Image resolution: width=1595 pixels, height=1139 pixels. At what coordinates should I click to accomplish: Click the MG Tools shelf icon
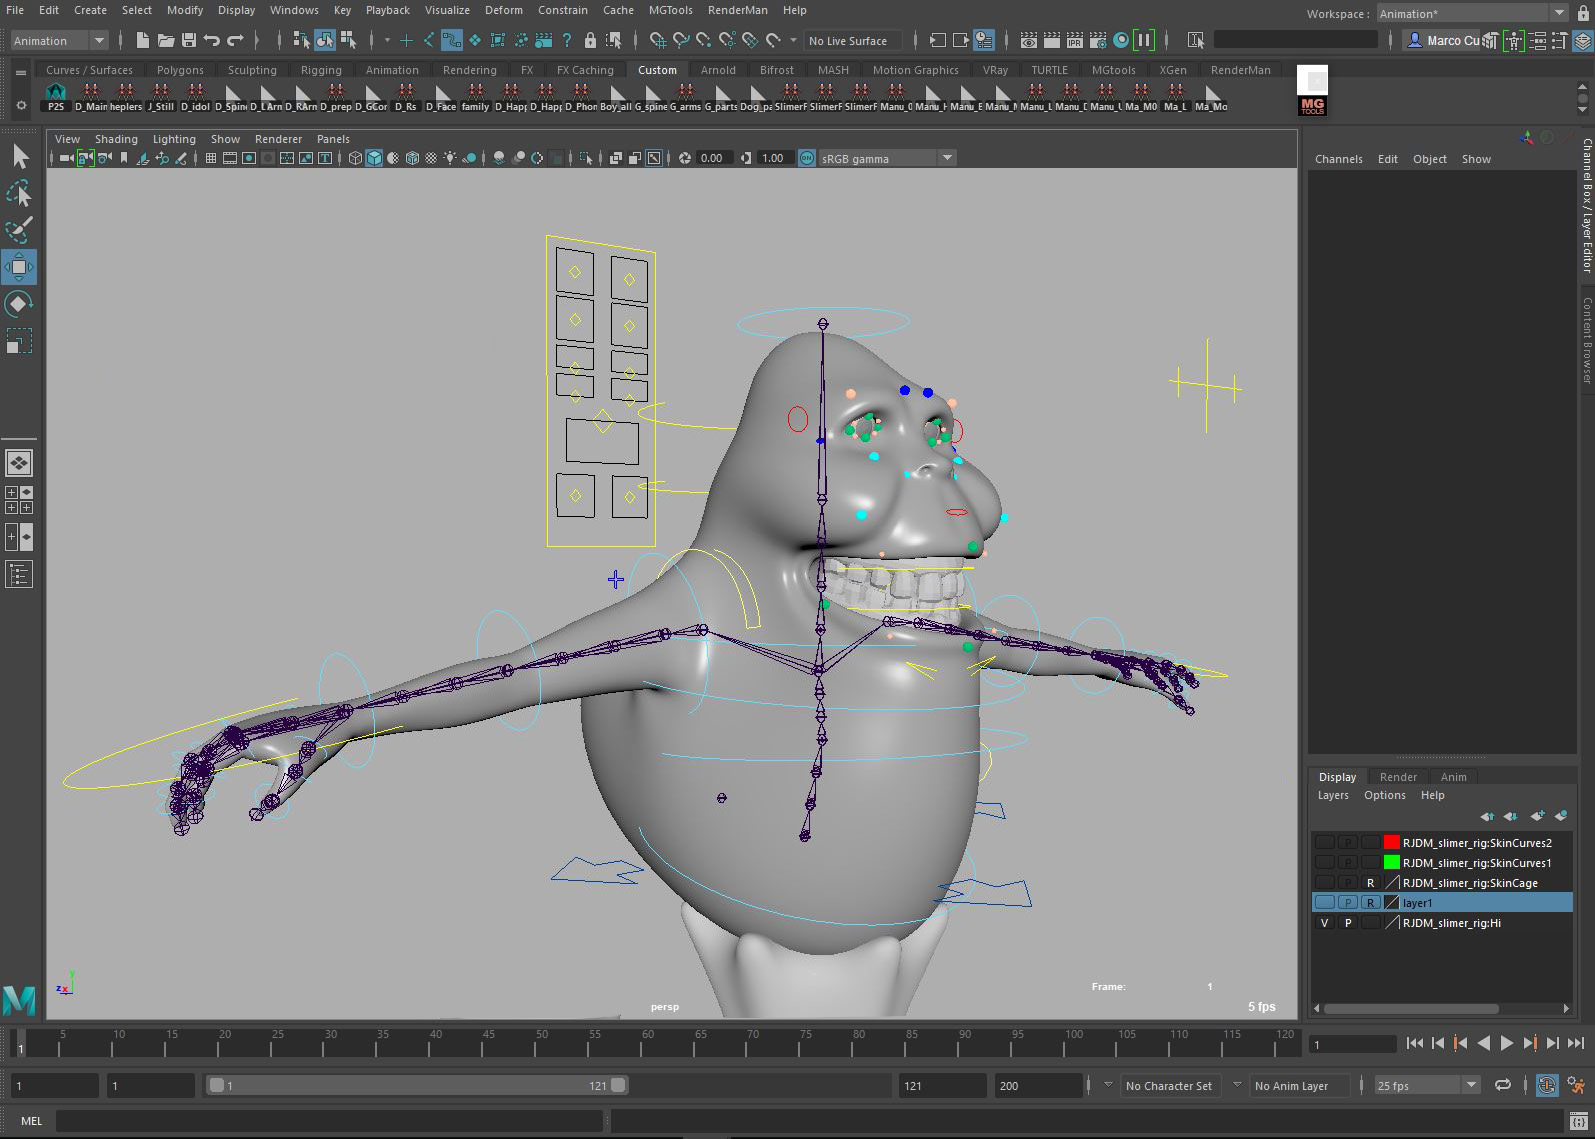tap(1312, 105)
